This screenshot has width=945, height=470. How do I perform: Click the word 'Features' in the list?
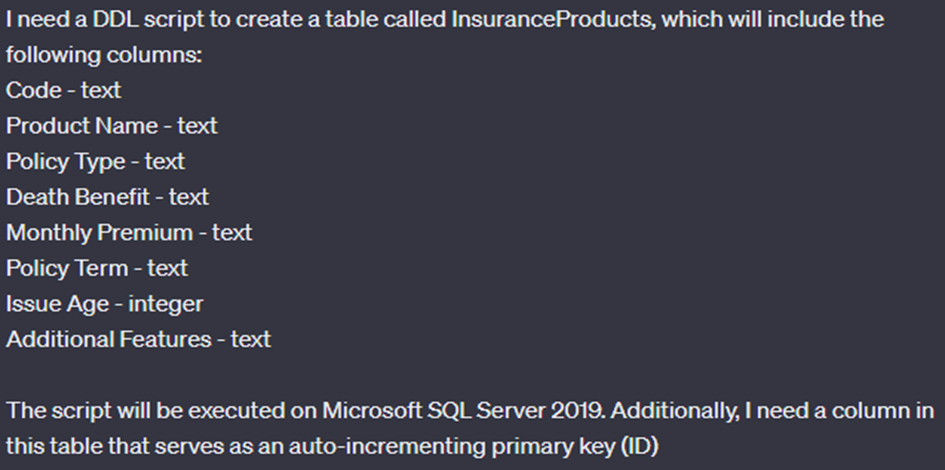click(165, 339)
